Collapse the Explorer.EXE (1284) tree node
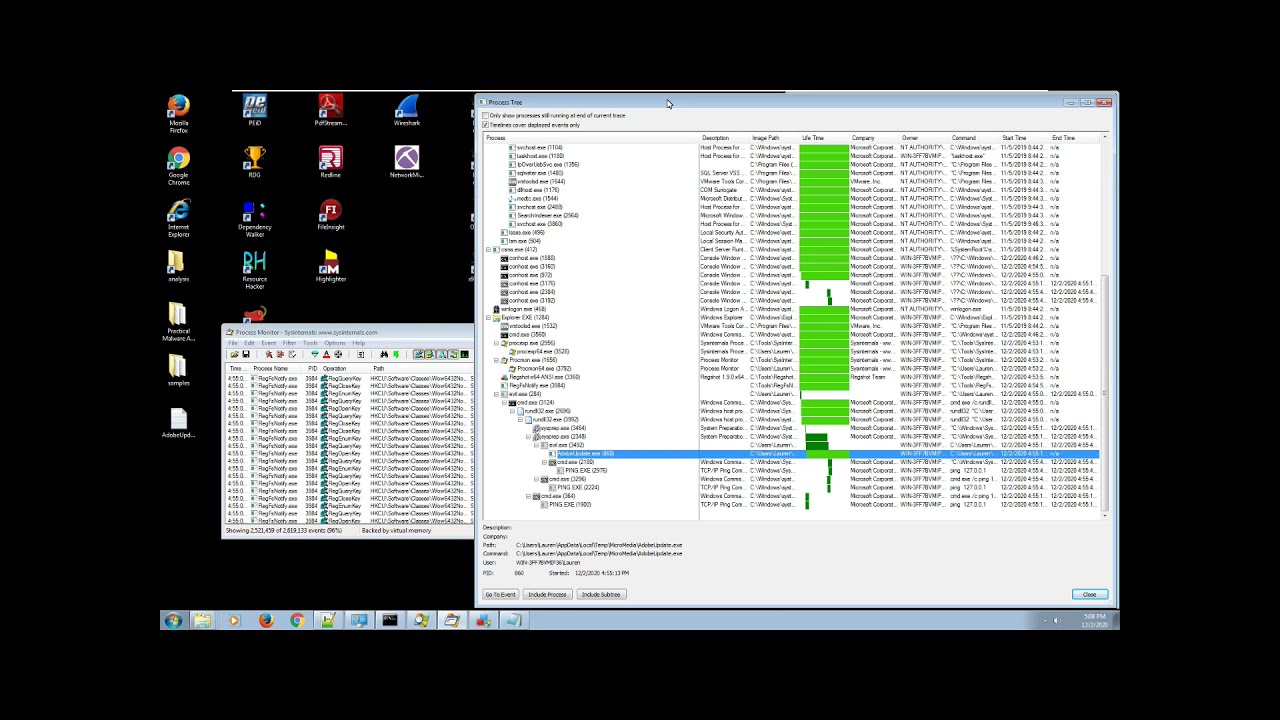 [x=488, y=318]
